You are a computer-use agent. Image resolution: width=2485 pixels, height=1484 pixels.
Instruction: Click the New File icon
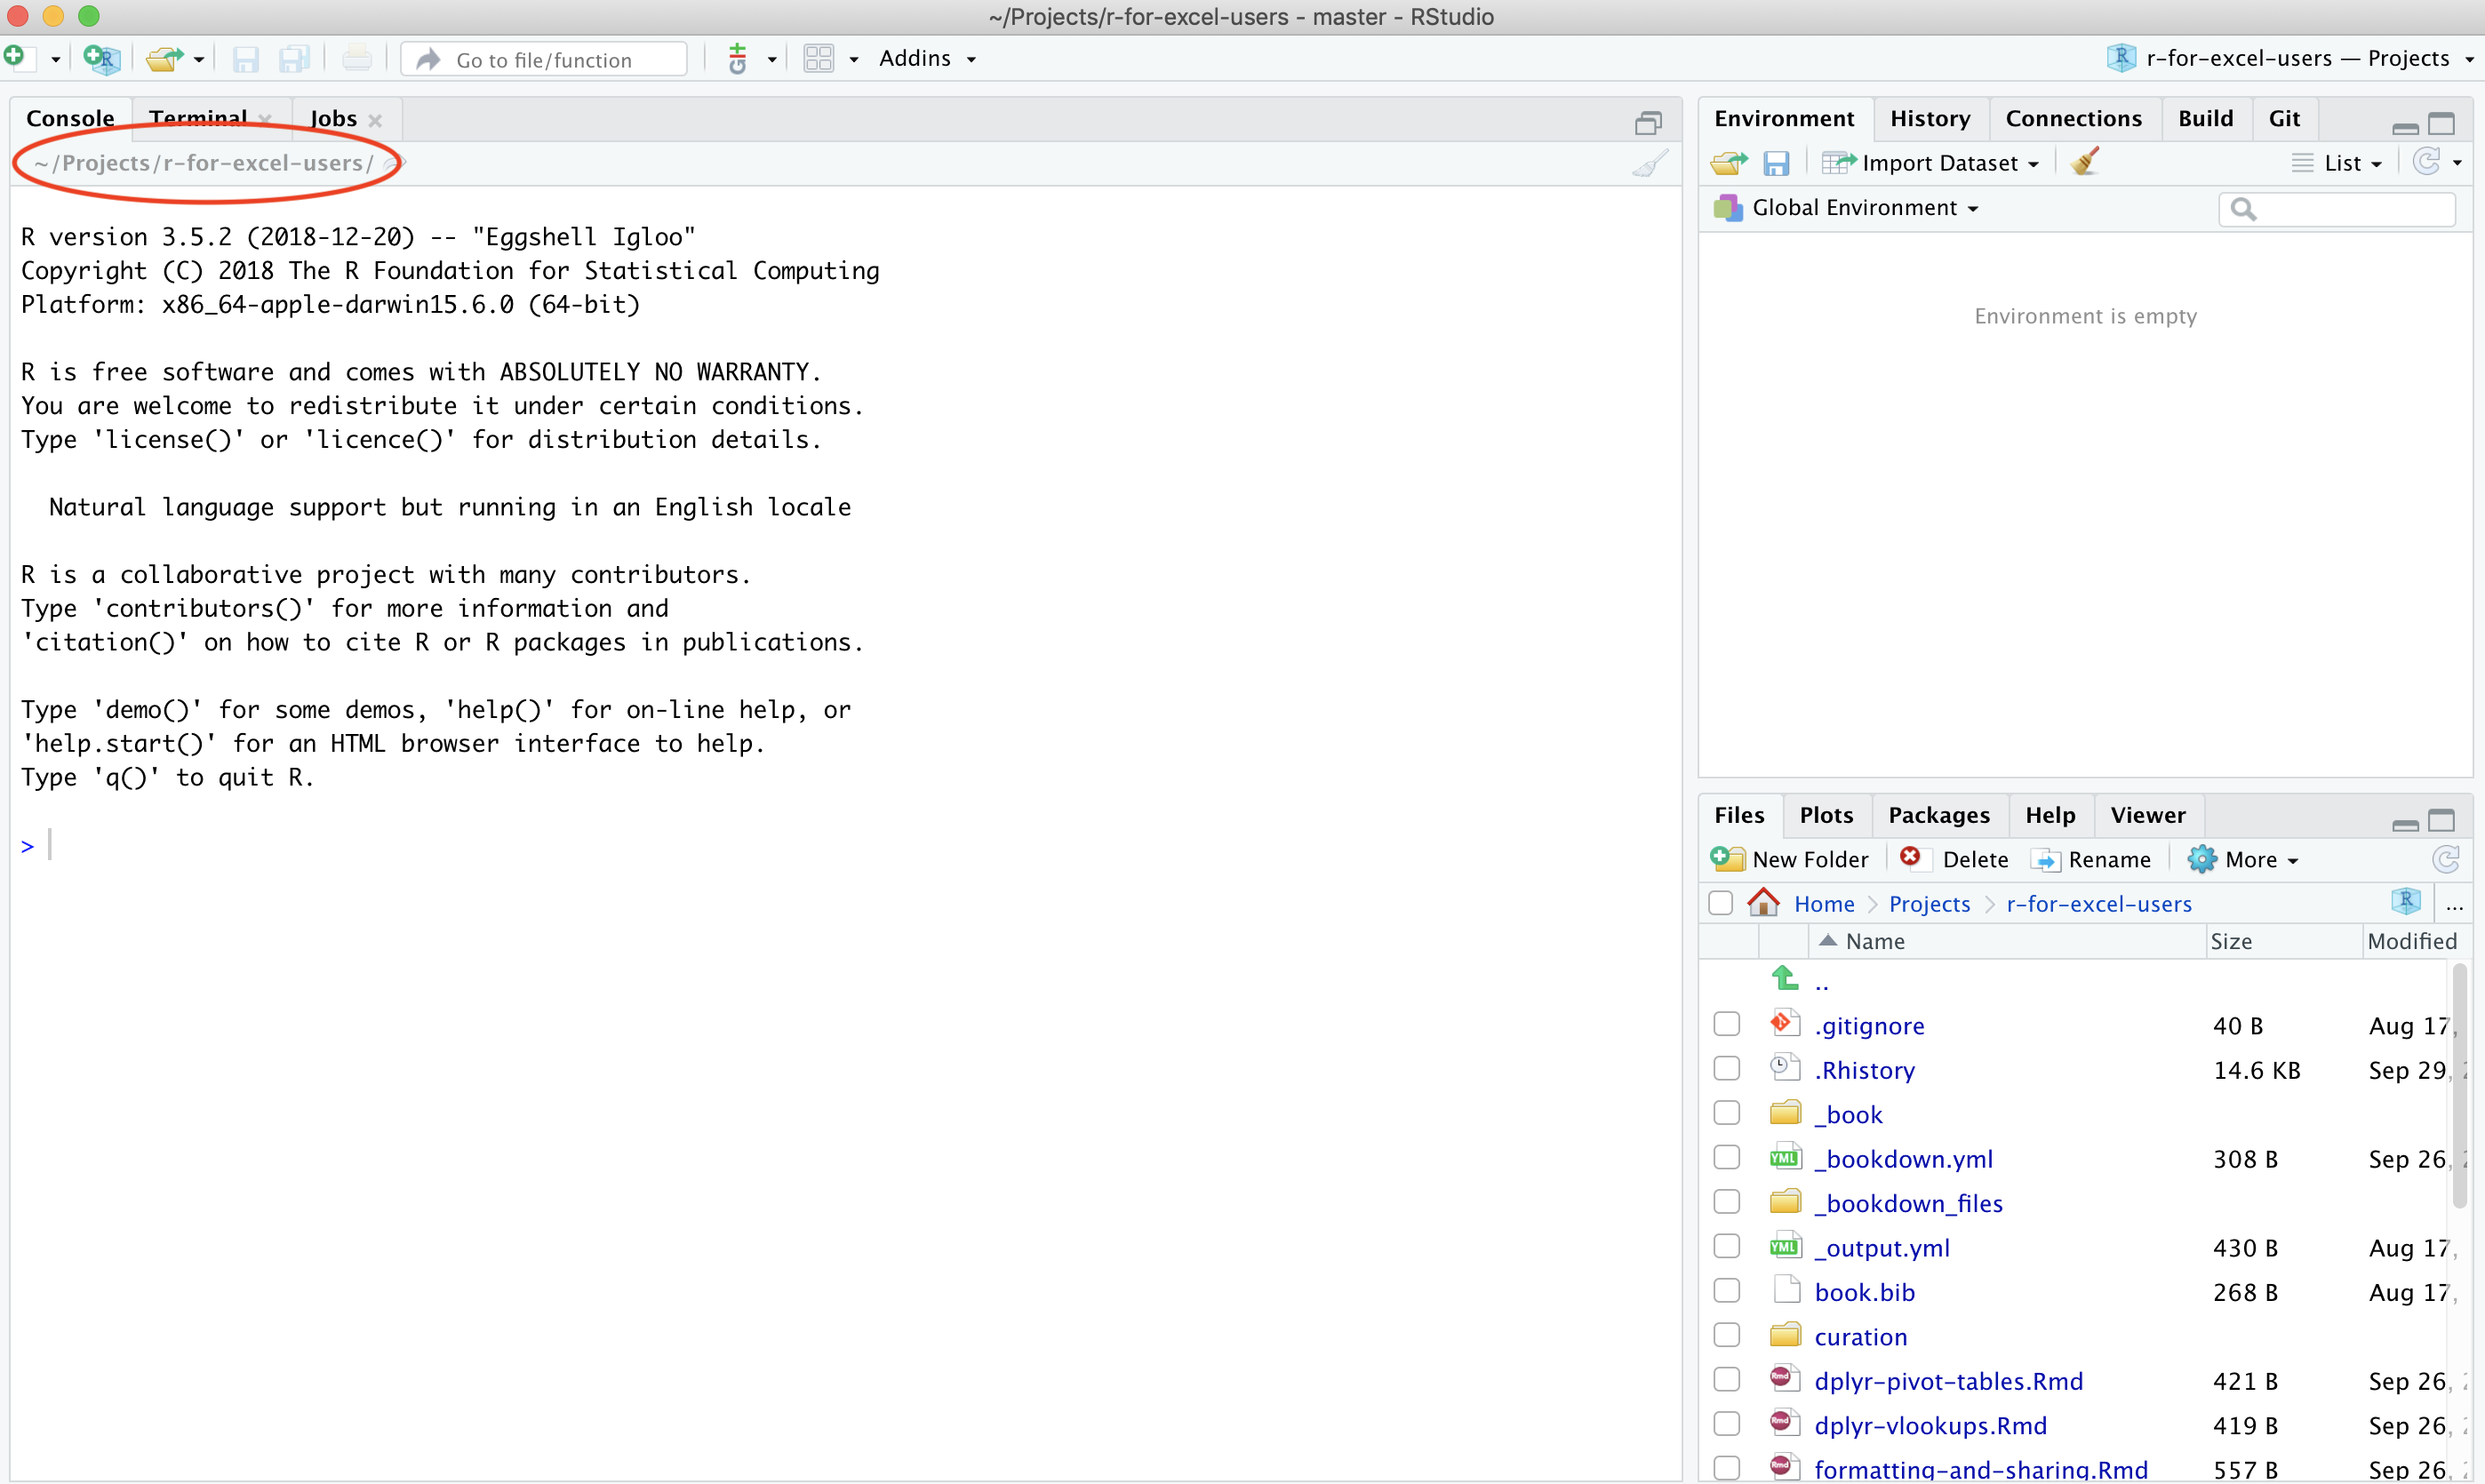click(17, 58)
